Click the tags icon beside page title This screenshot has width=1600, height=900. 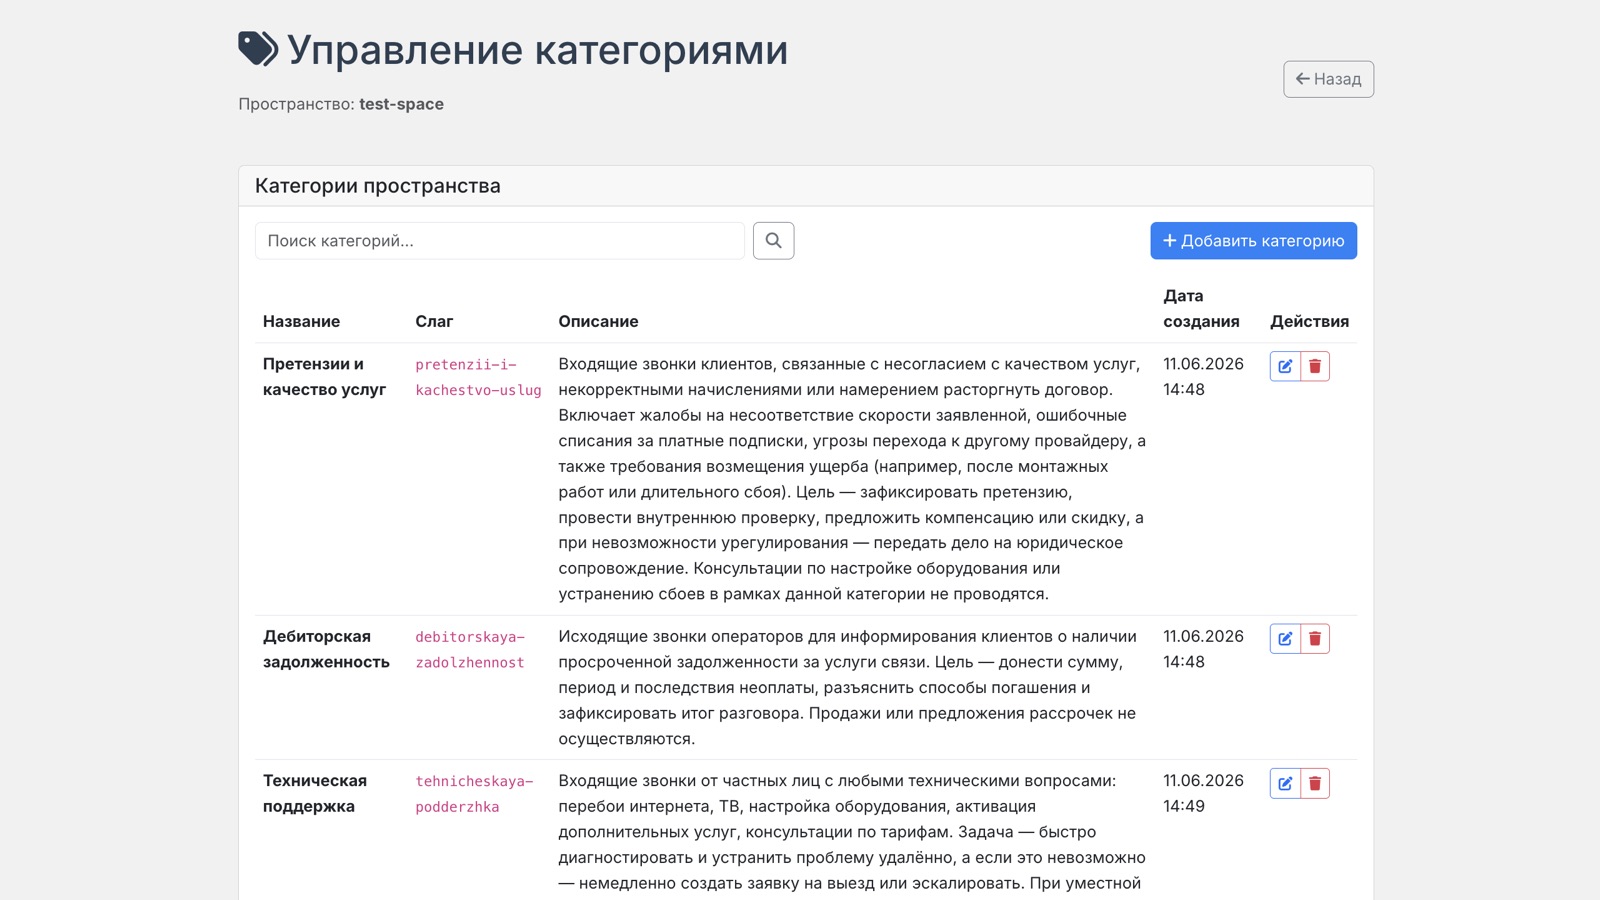pos(258,49)
